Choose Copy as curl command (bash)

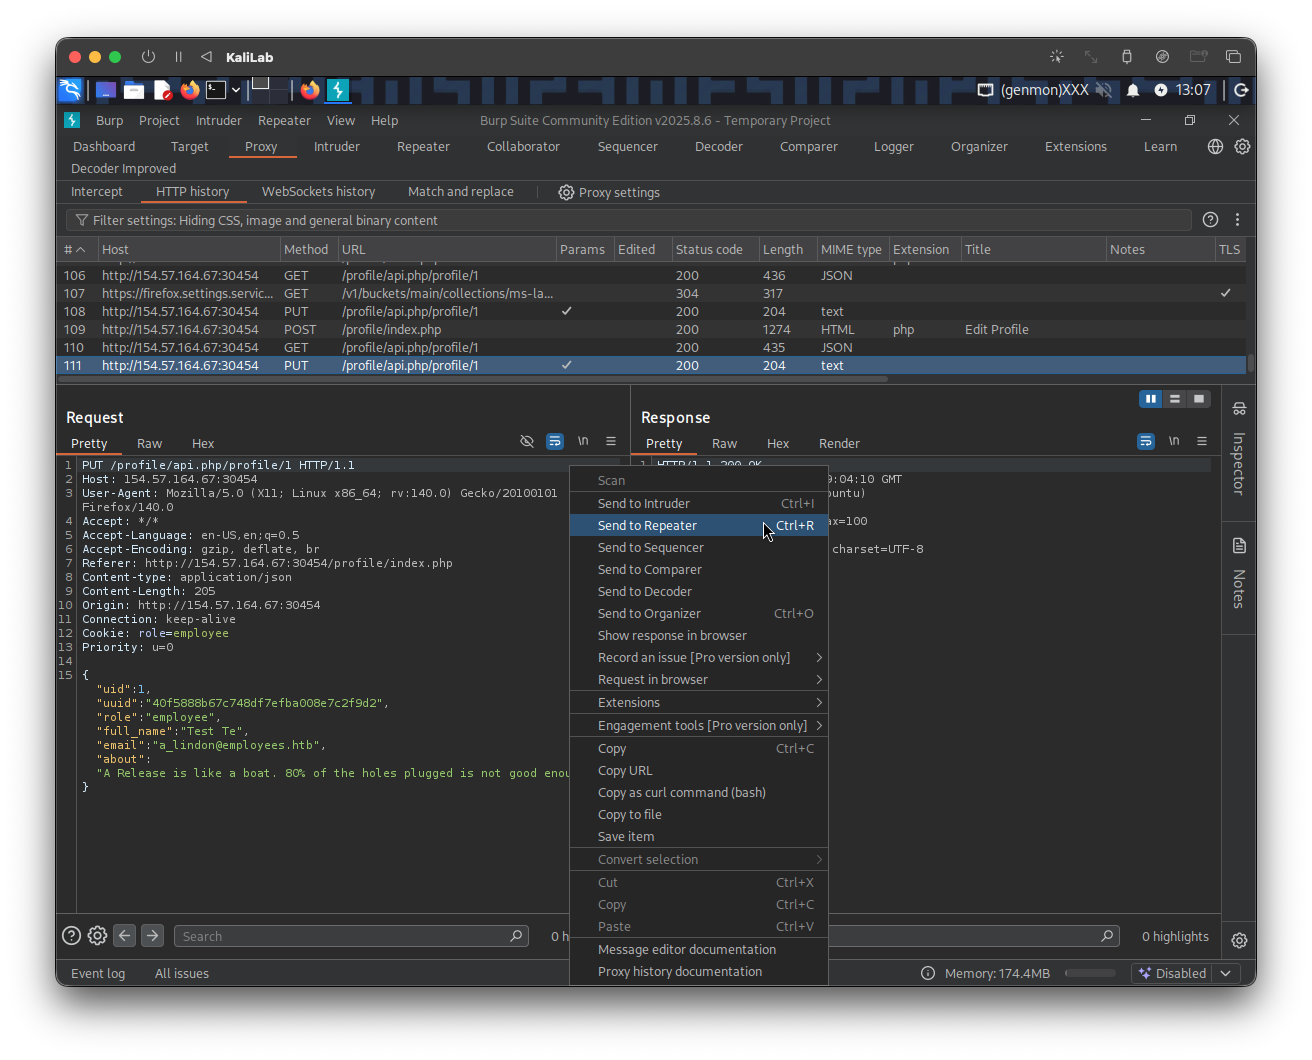699,792
